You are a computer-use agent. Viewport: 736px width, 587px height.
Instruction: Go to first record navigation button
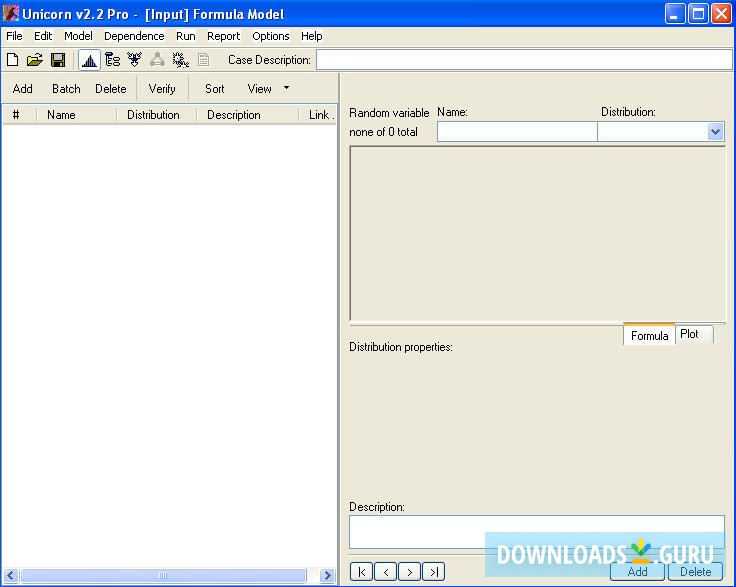click(x=361, y=572)
